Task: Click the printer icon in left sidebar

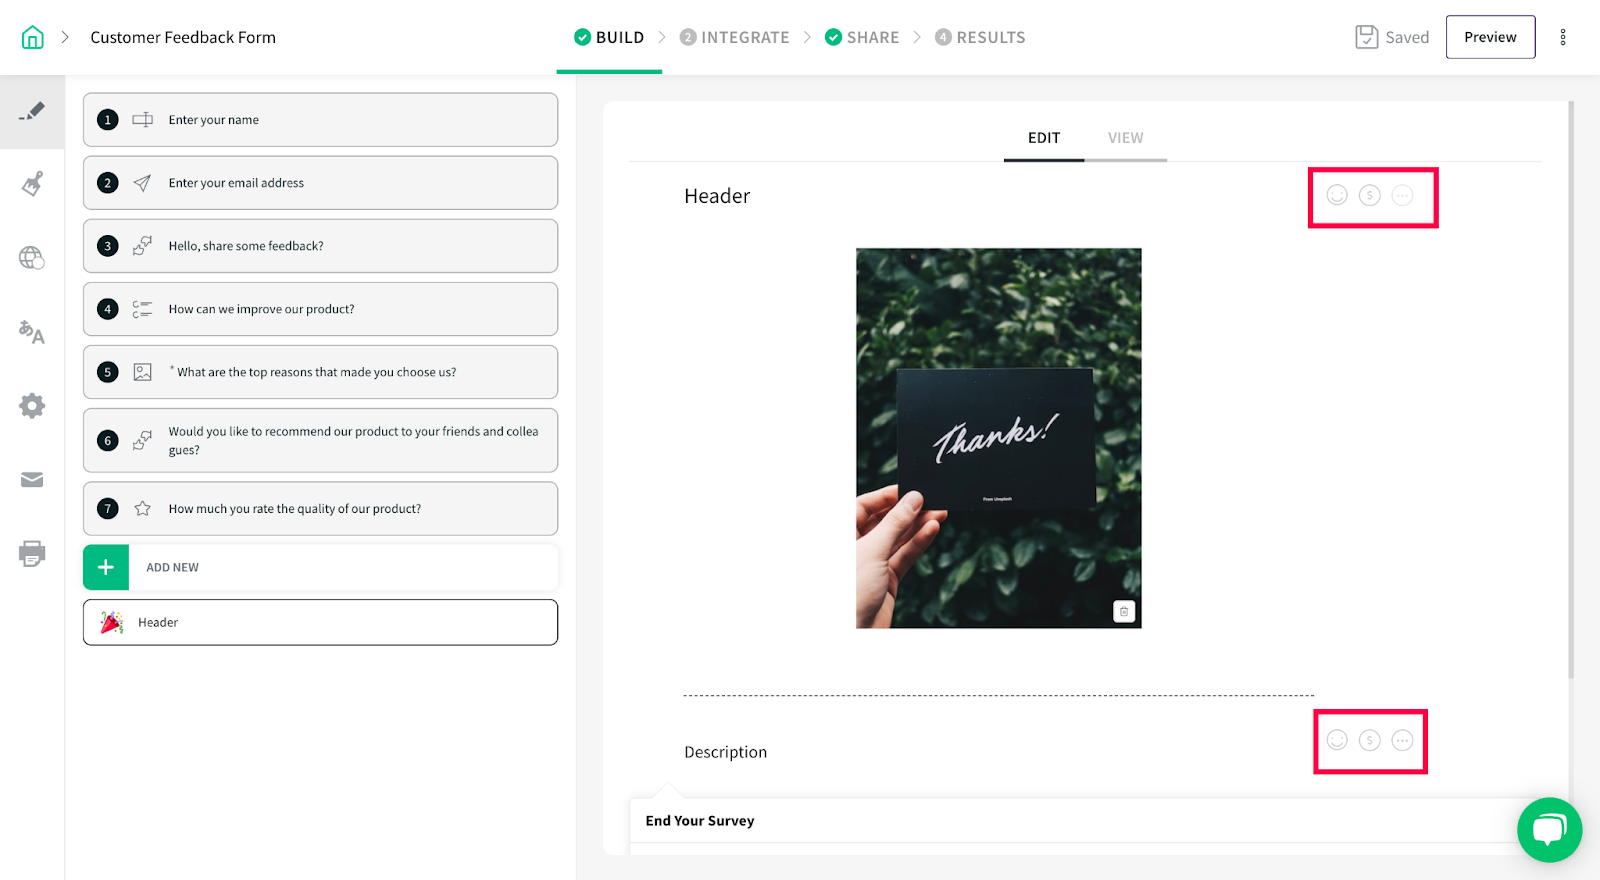Action: [x=32, y=553]
